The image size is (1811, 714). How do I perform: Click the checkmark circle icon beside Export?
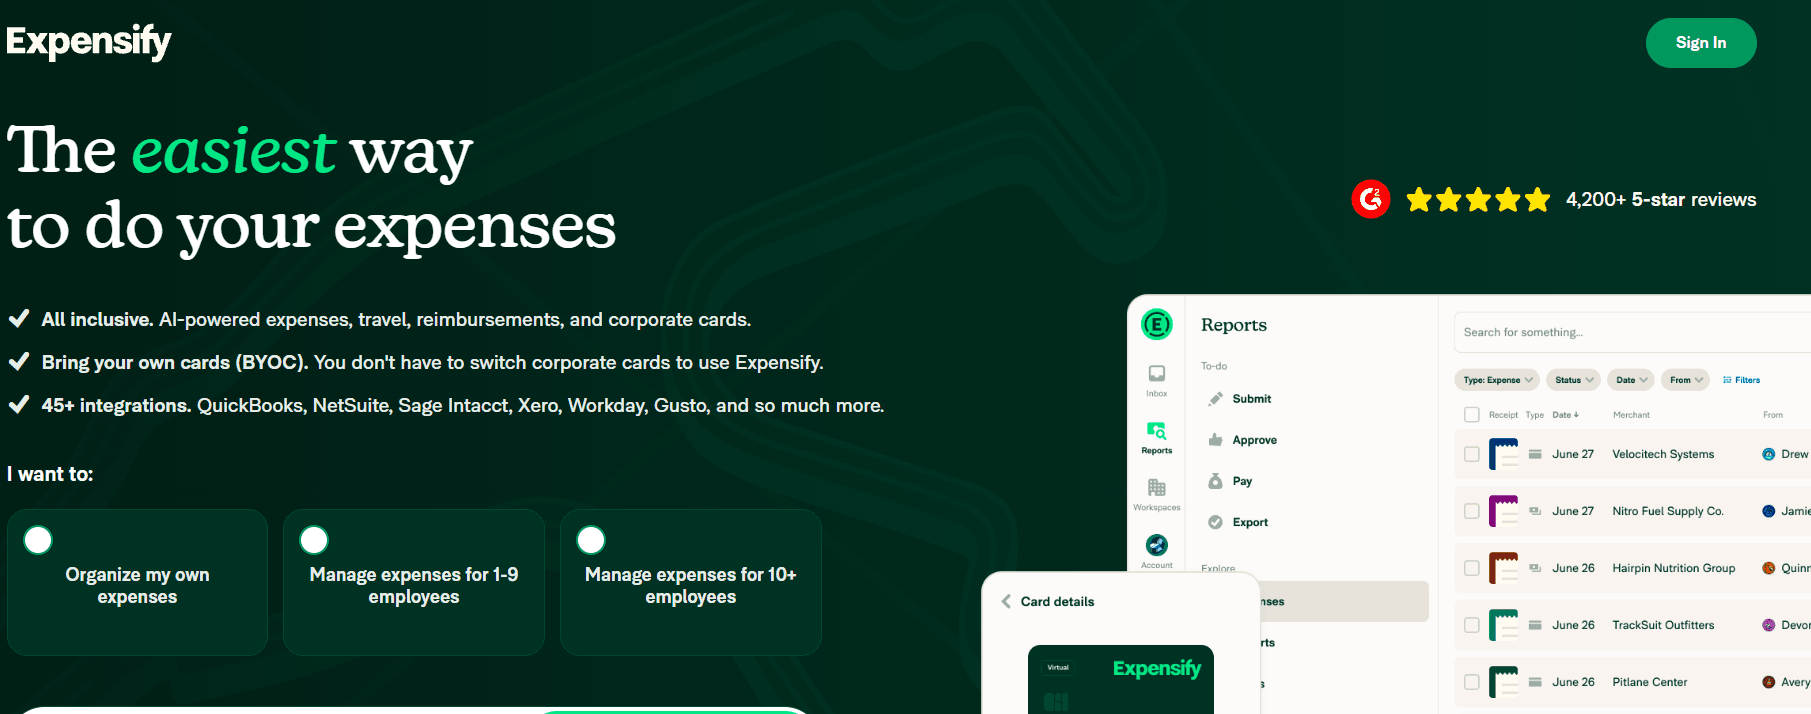pyautogui.click(x=1216, y=522)
